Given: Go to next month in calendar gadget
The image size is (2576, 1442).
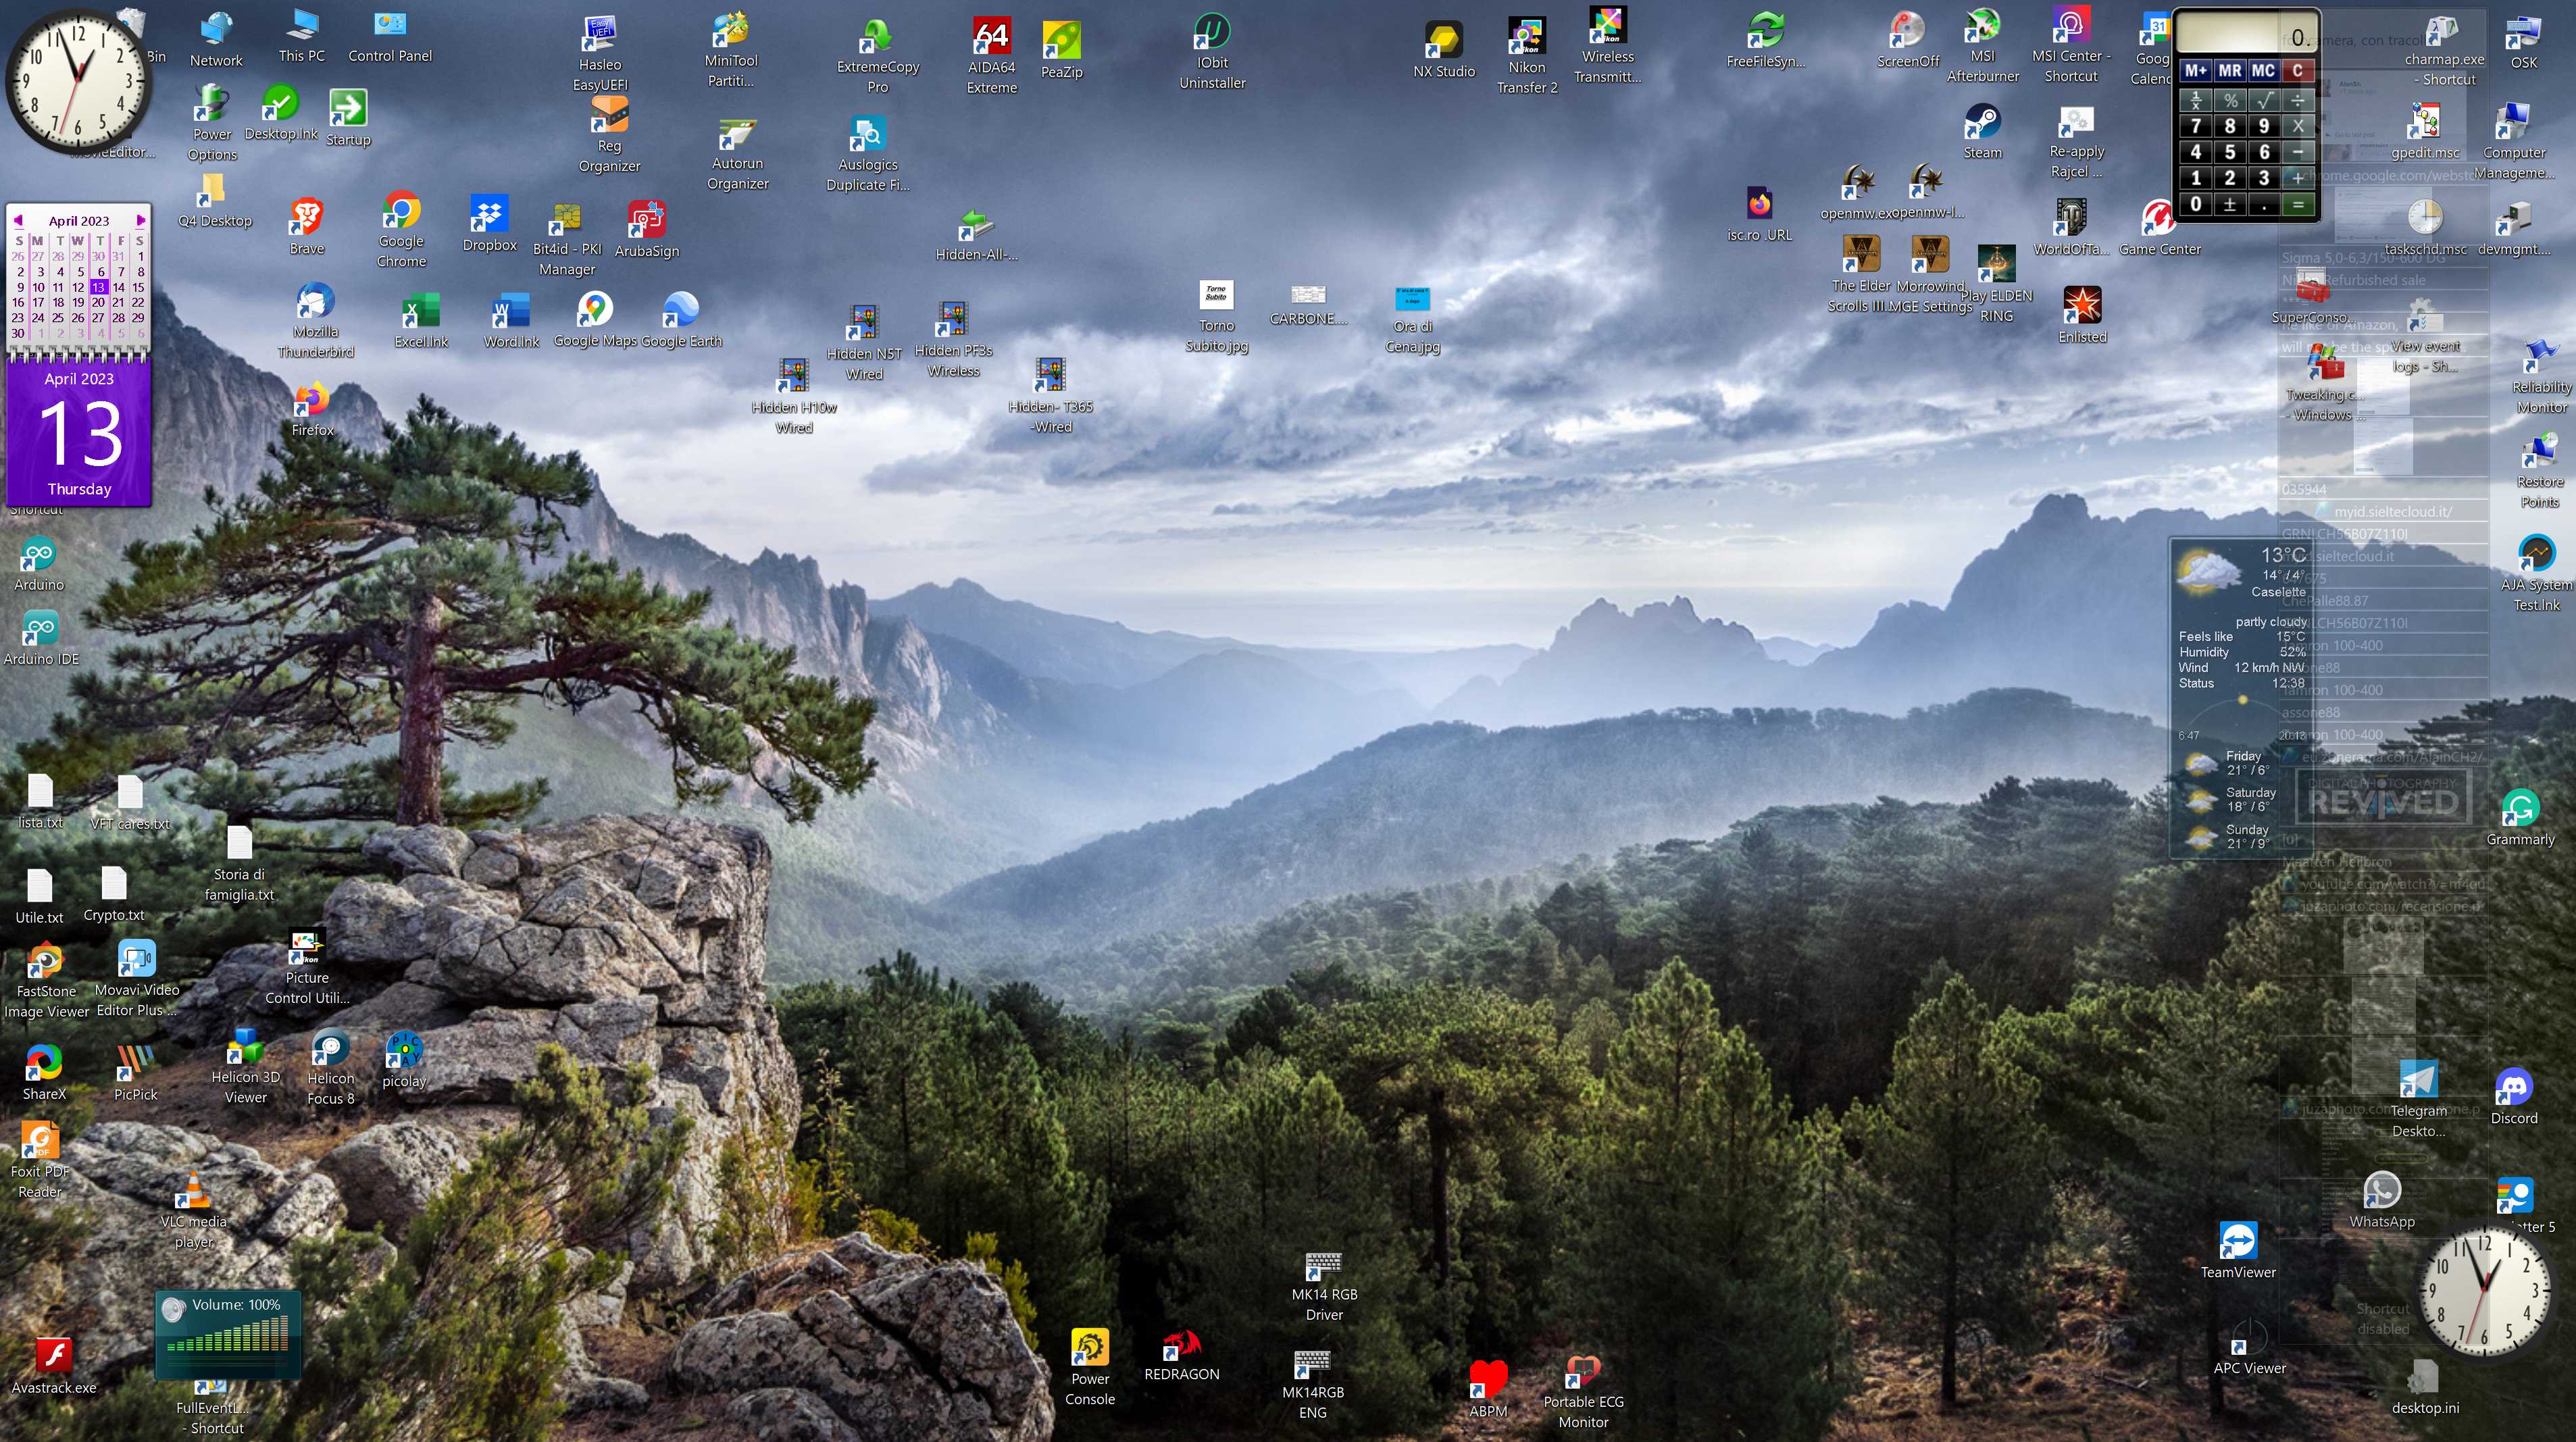Looking at the screenshot, I should coord(141,220).
